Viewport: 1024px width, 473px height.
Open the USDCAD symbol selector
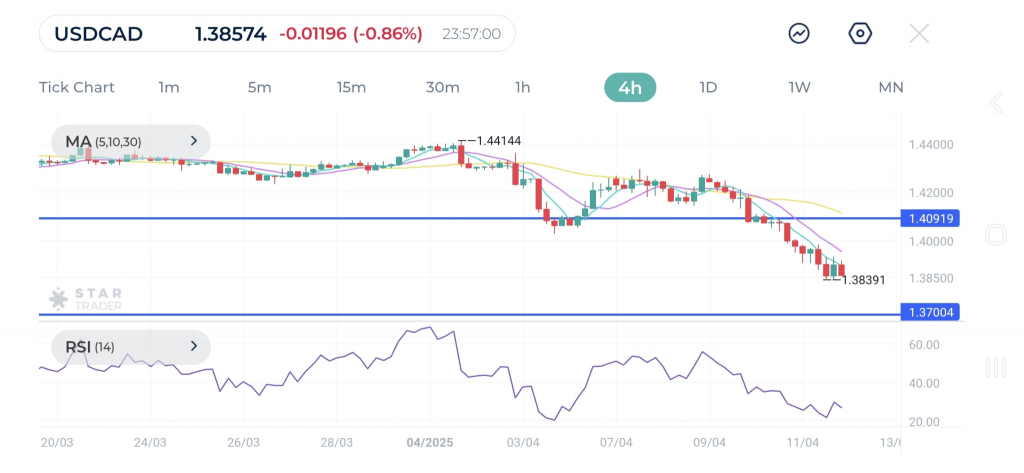point(98,33)
